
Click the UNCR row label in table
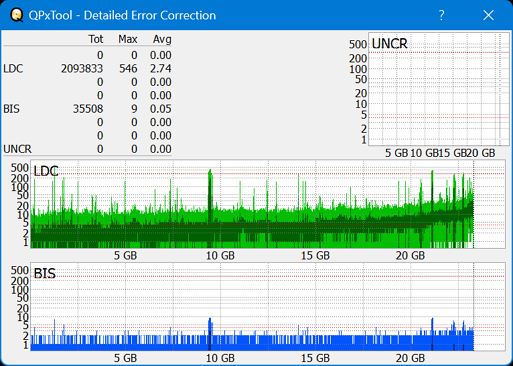17,149
